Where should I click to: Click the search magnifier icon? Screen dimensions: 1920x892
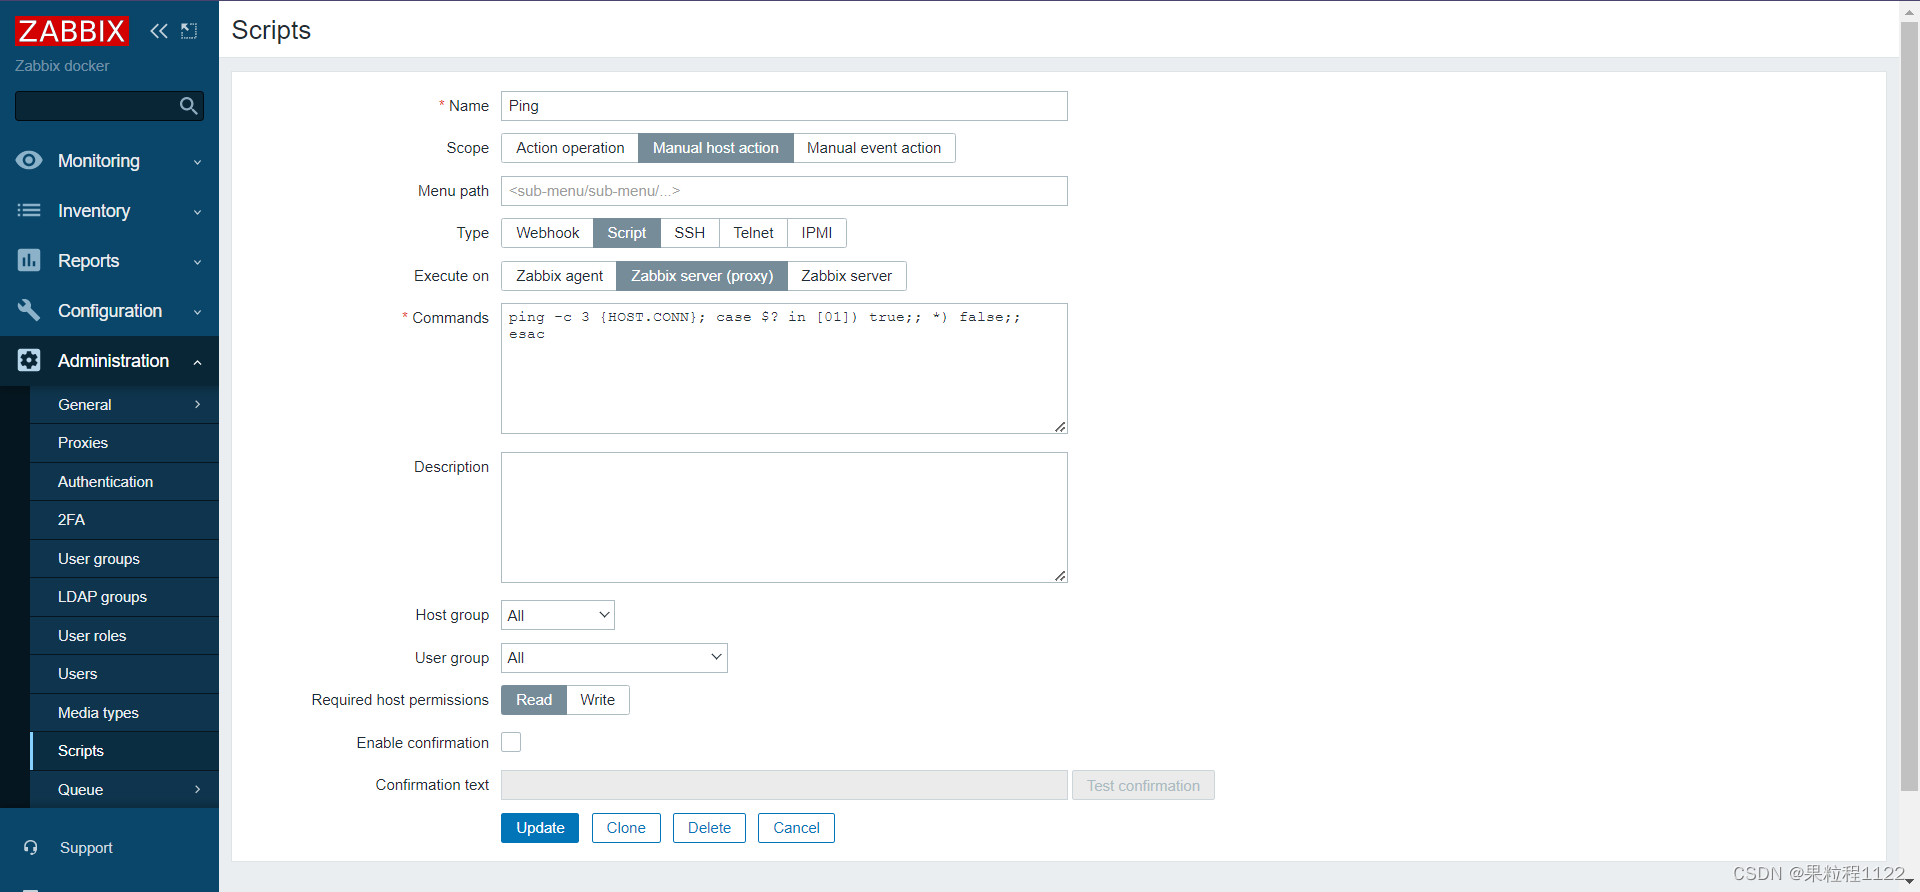(x=188, y=106)
